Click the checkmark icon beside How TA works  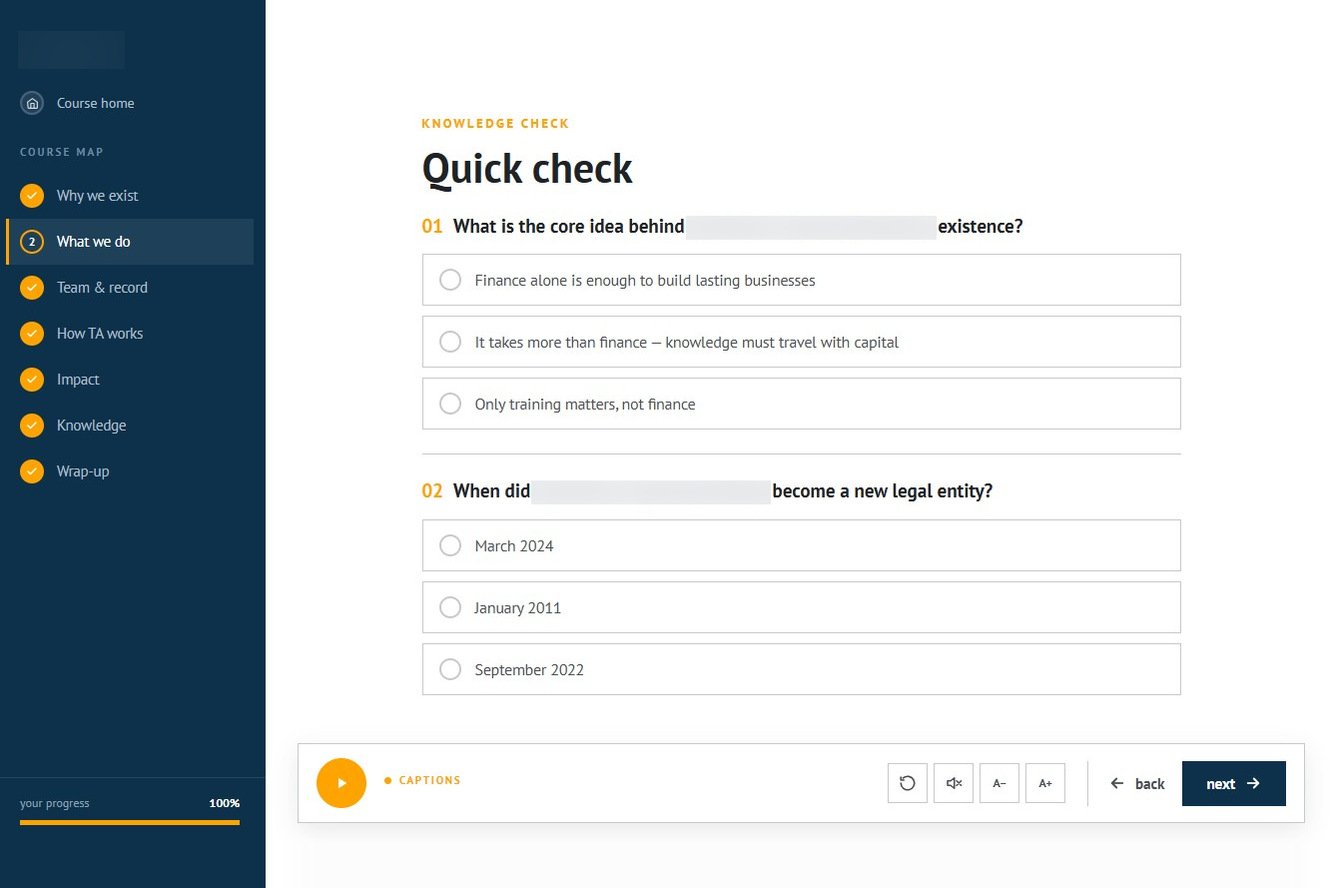tap(32, 334)
